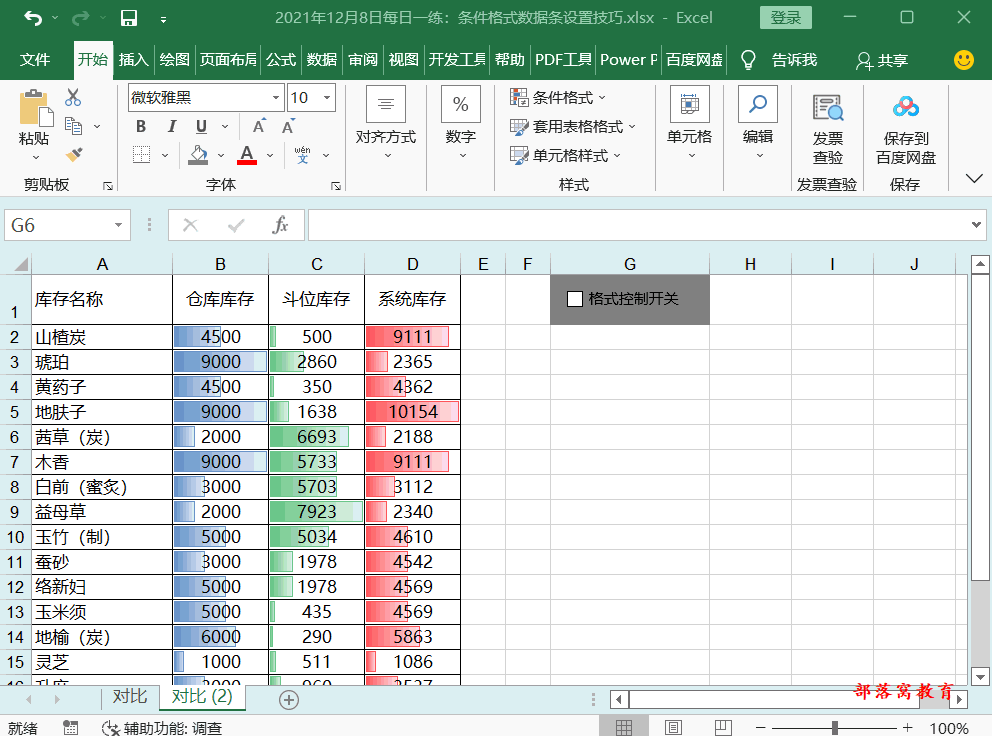Image resolution: width=992 pixels, height=736 pixels.
Task: Click the 发票查验 invoice check icon
Action: tap(828, 108)
